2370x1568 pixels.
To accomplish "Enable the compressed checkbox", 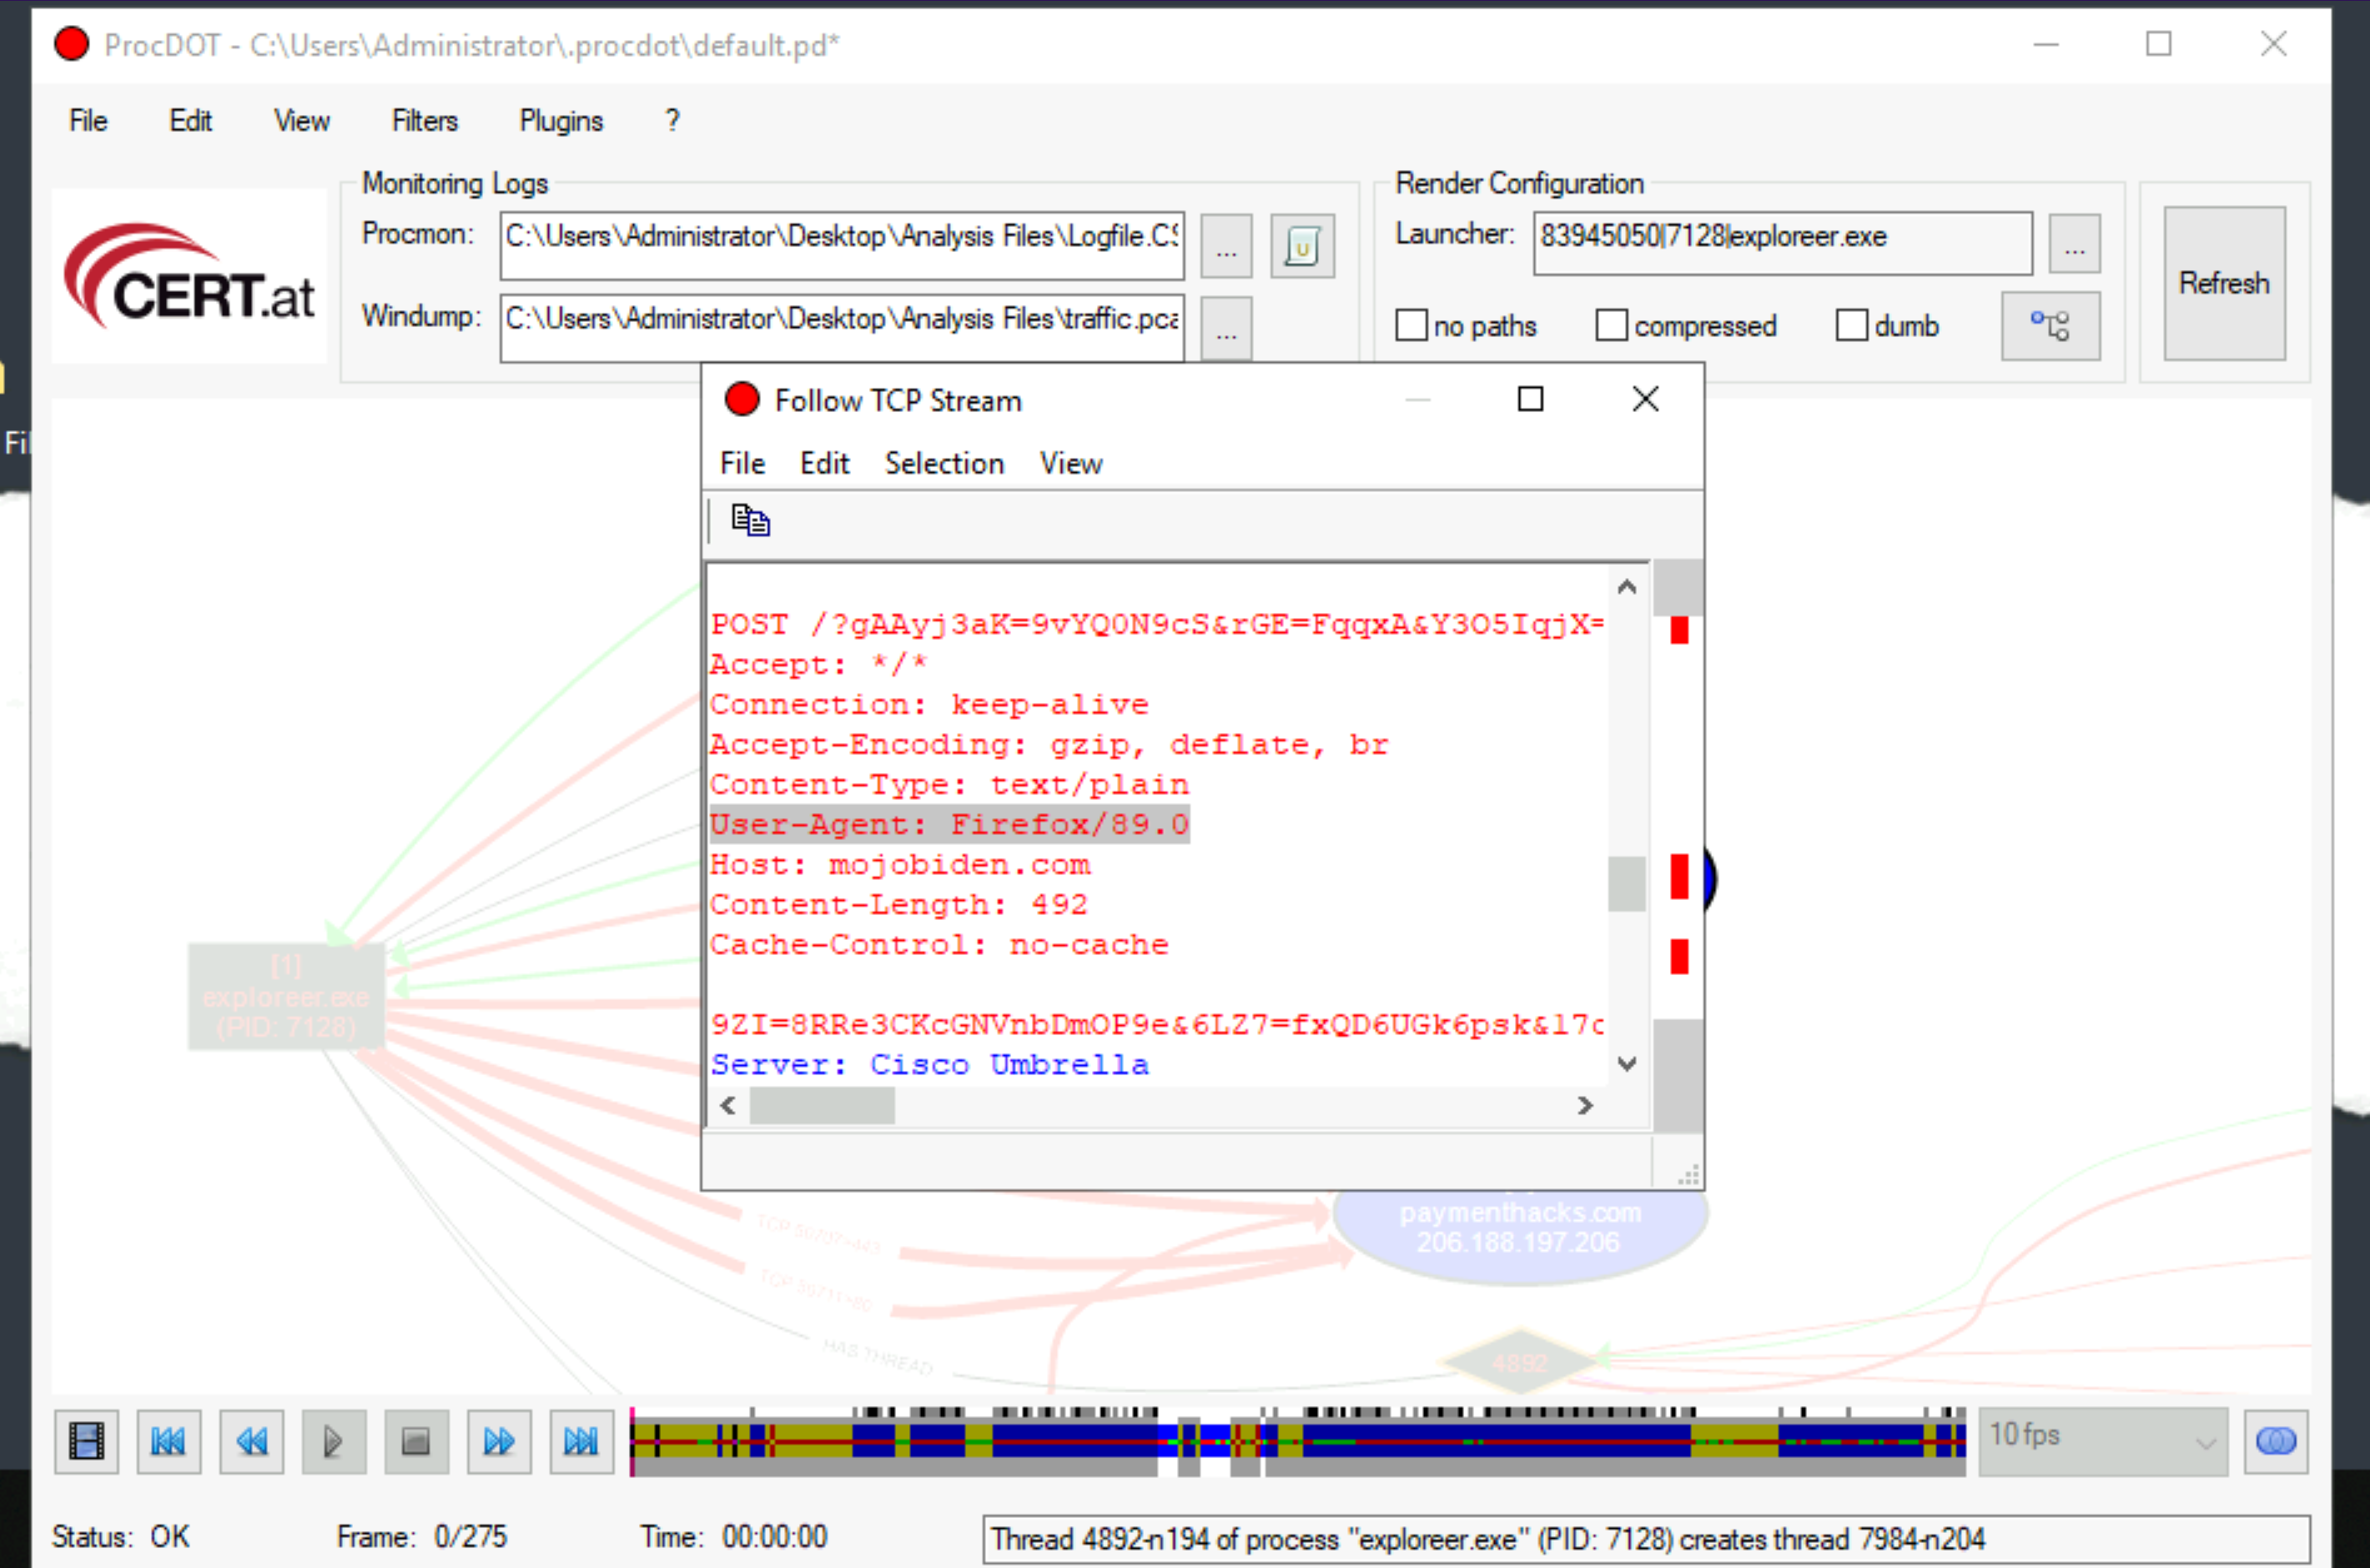I will (x=1611, y=325).
